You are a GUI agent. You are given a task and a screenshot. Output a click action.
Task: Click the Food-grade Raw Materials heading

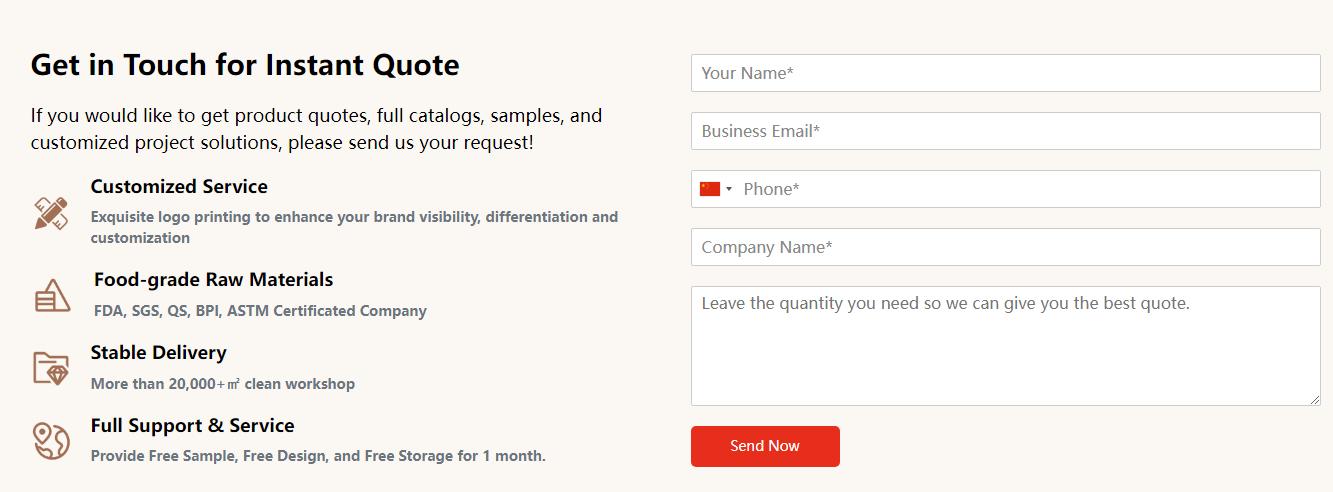point(213,280)
